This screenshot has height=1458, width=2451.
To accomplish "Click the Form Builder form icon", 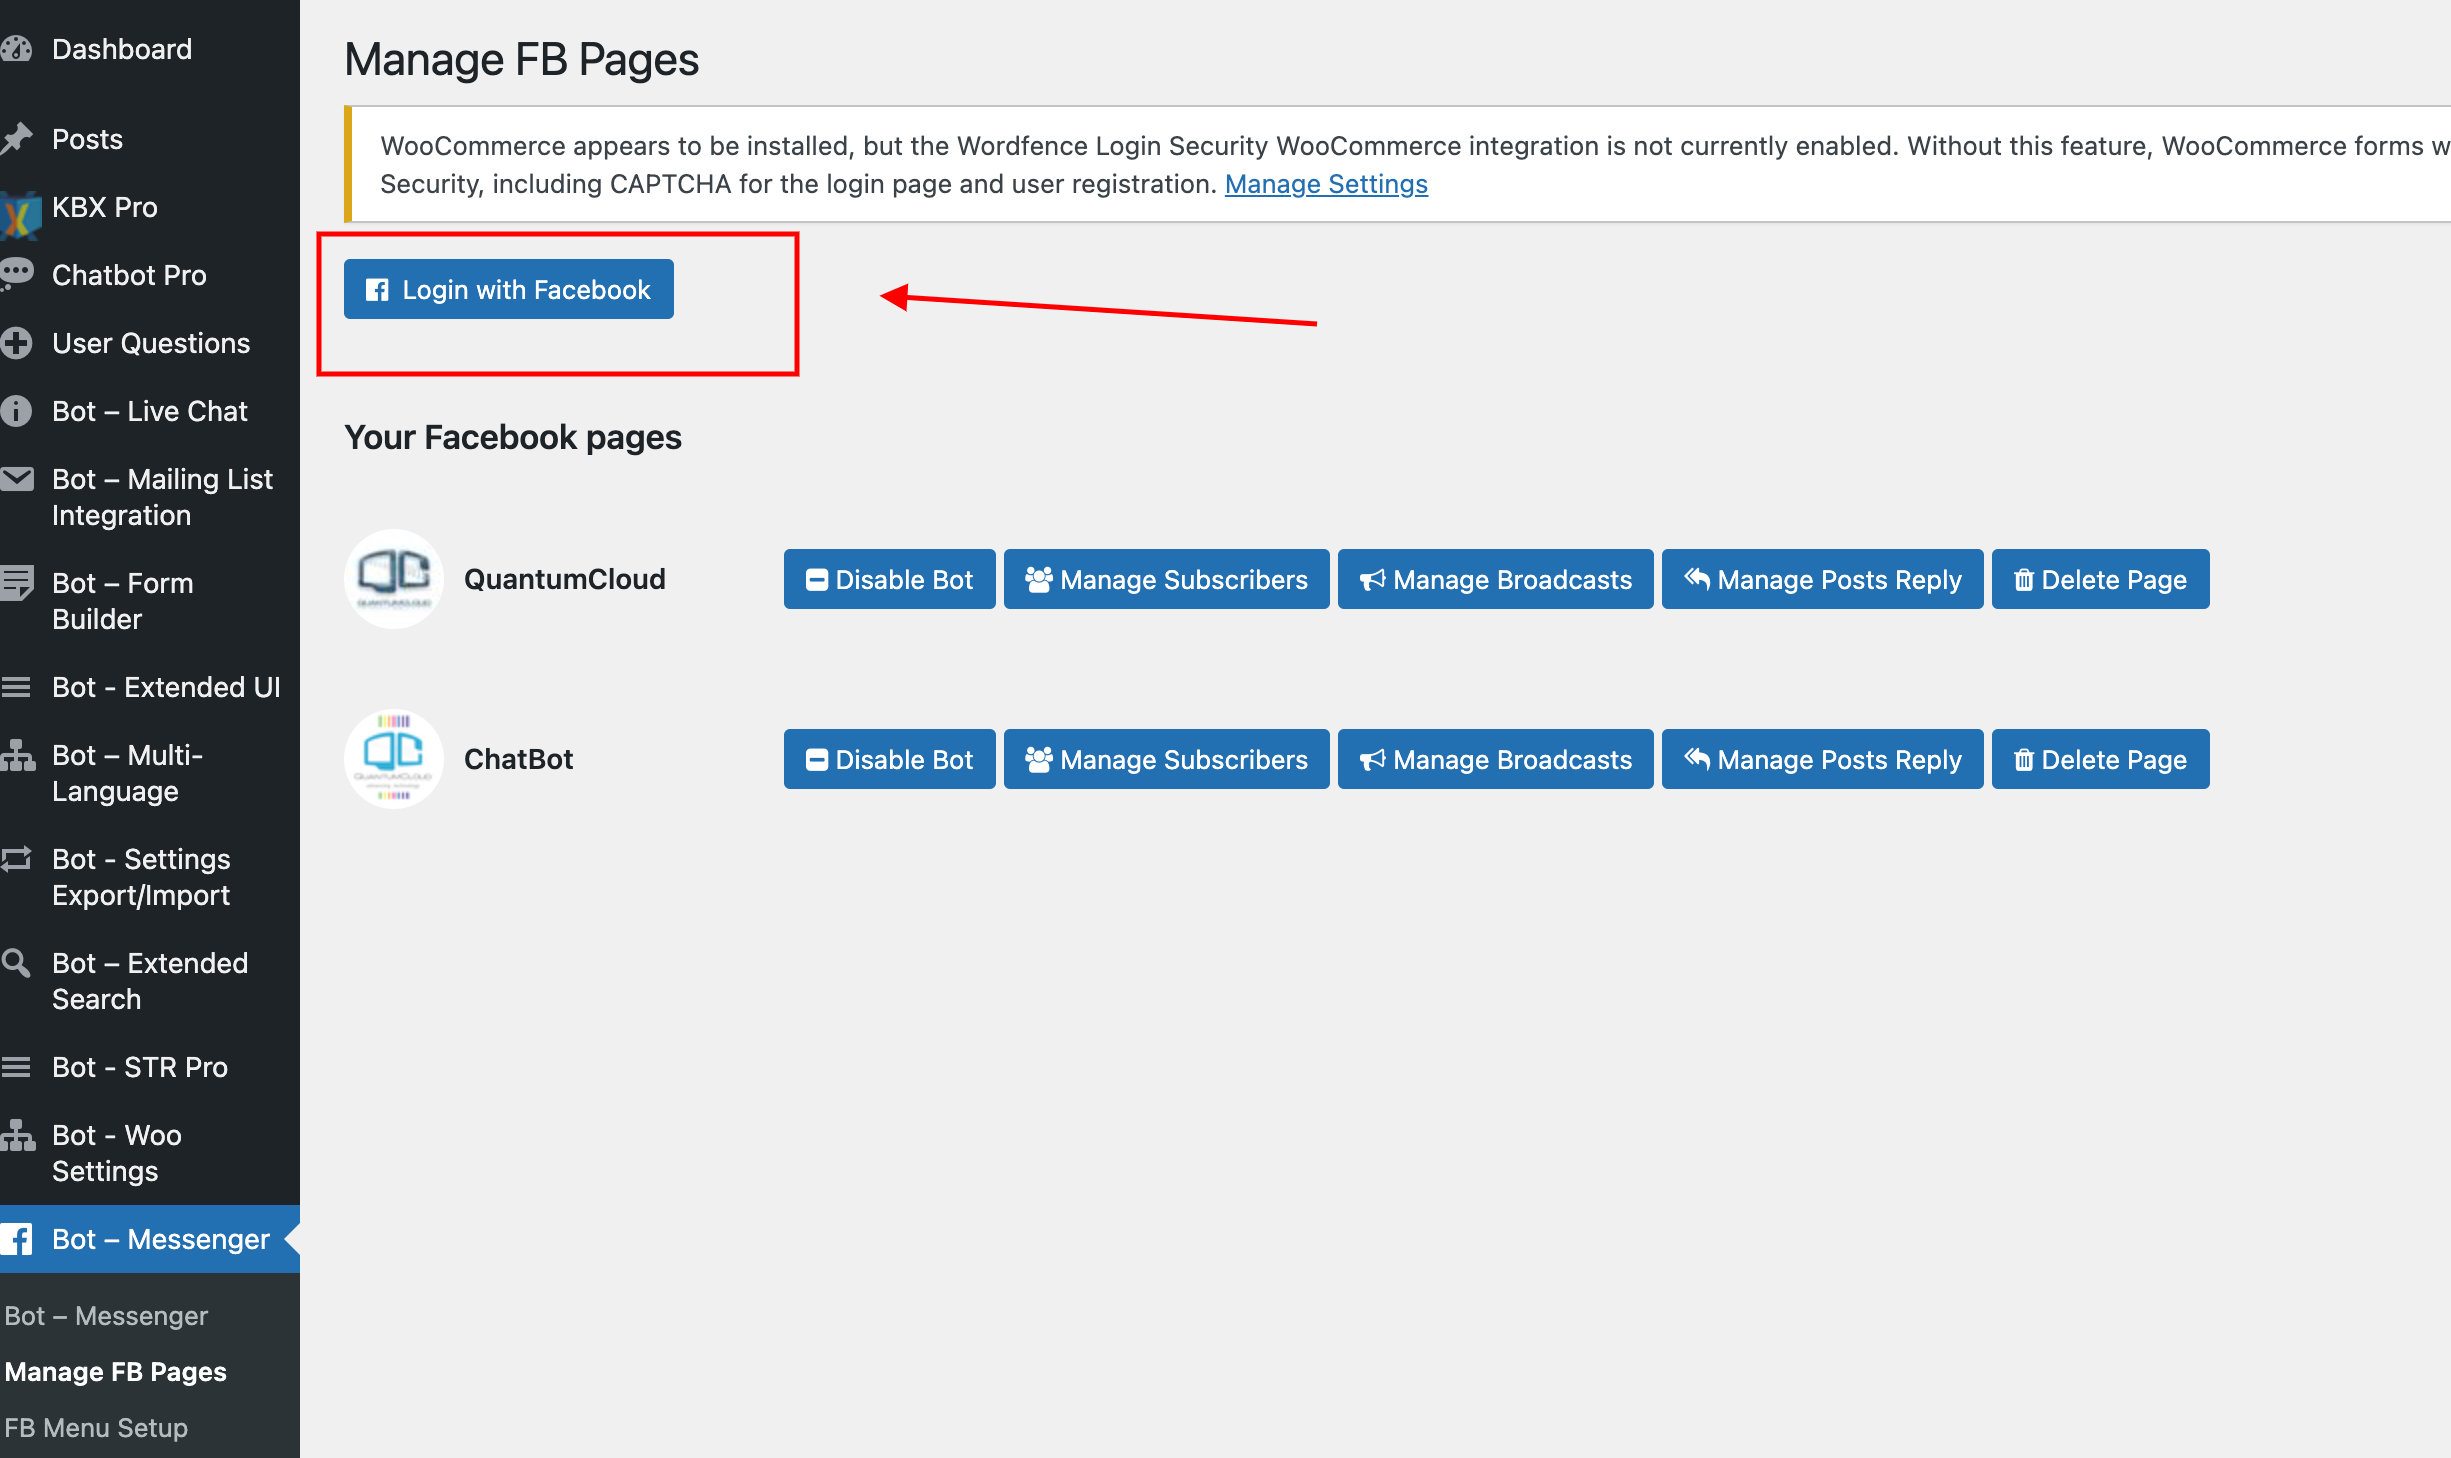I will pyautogui.click(x=16, y=584).
